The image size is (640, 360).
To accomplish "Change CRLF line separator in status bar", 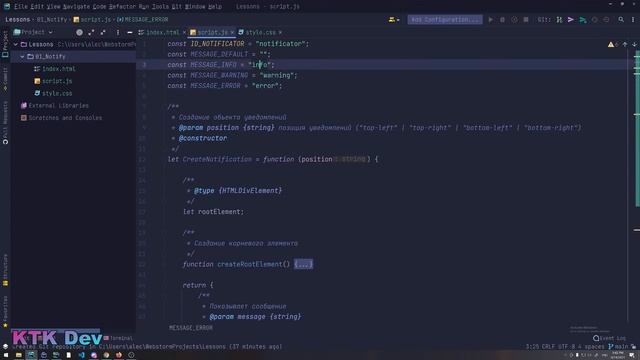I will tap(549, 346).
